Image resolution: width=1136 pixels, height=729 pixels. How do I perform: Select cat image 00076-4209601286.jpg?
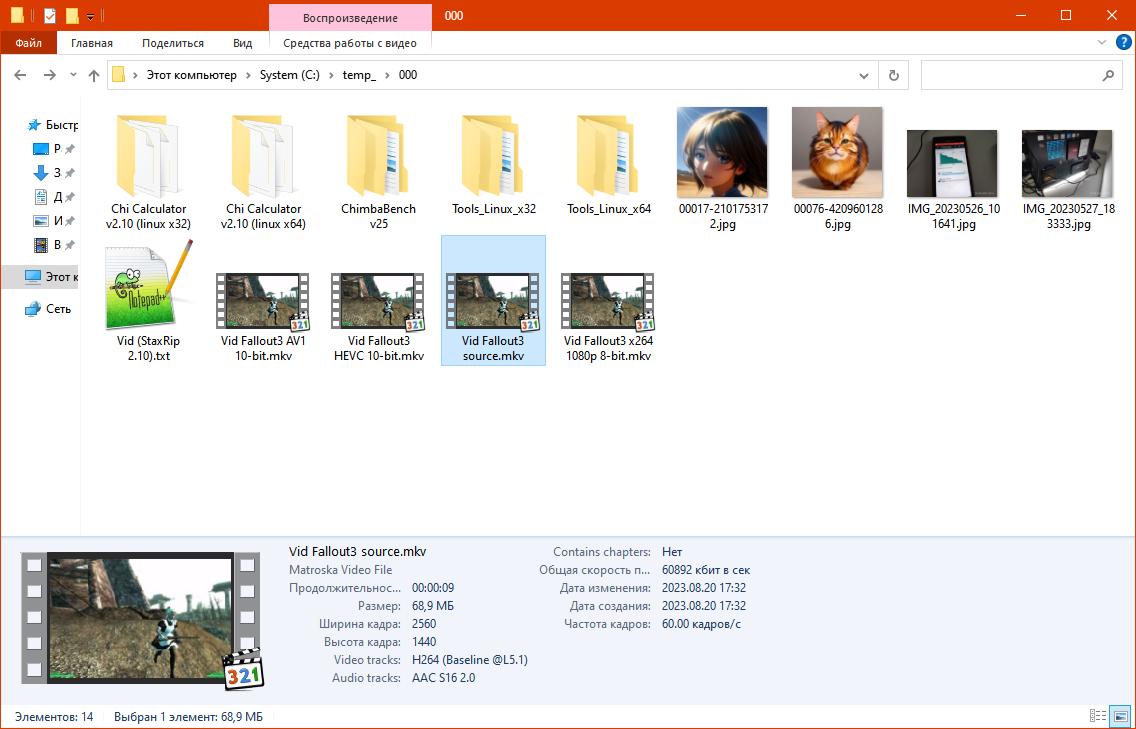[838, 170]
